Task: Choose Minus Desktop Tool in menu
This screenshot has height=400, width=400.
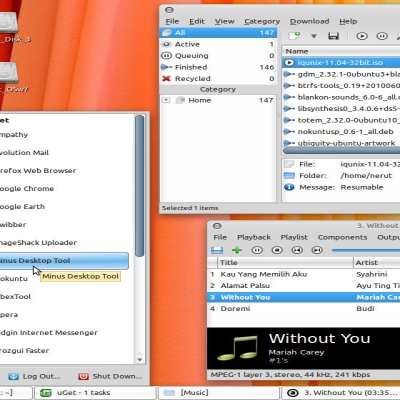Action: pyautogui.click(x=64, y=261)
